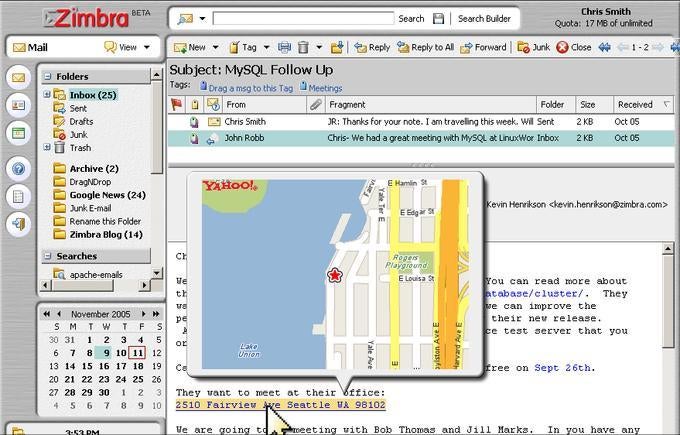680x435 pixels.
Task: Select the Google News folder
Action: point(106,195)
